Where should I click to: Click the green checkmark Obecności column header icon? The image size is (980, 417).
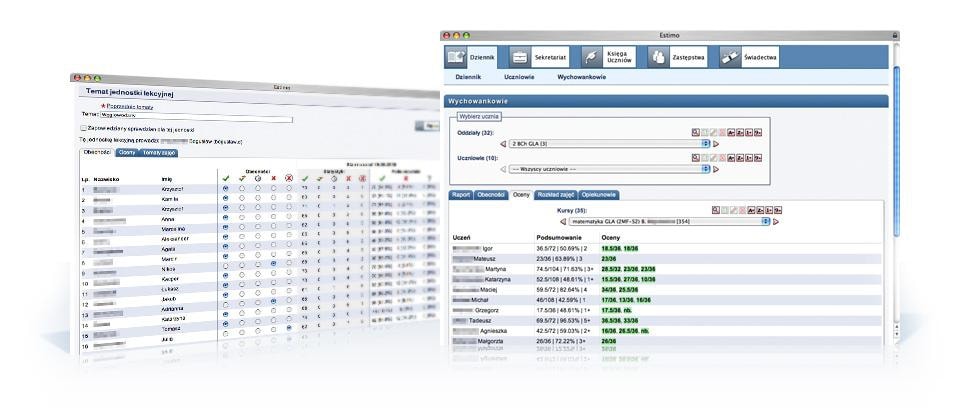(226, 178)
